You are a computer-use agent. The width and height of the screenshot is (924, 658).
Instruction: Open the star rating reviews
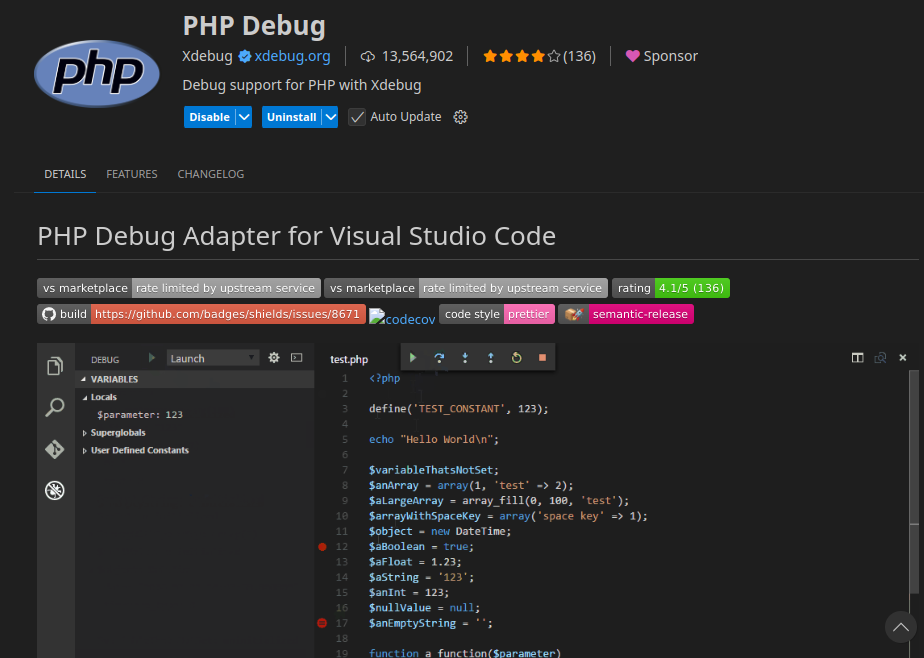(539, 57)
